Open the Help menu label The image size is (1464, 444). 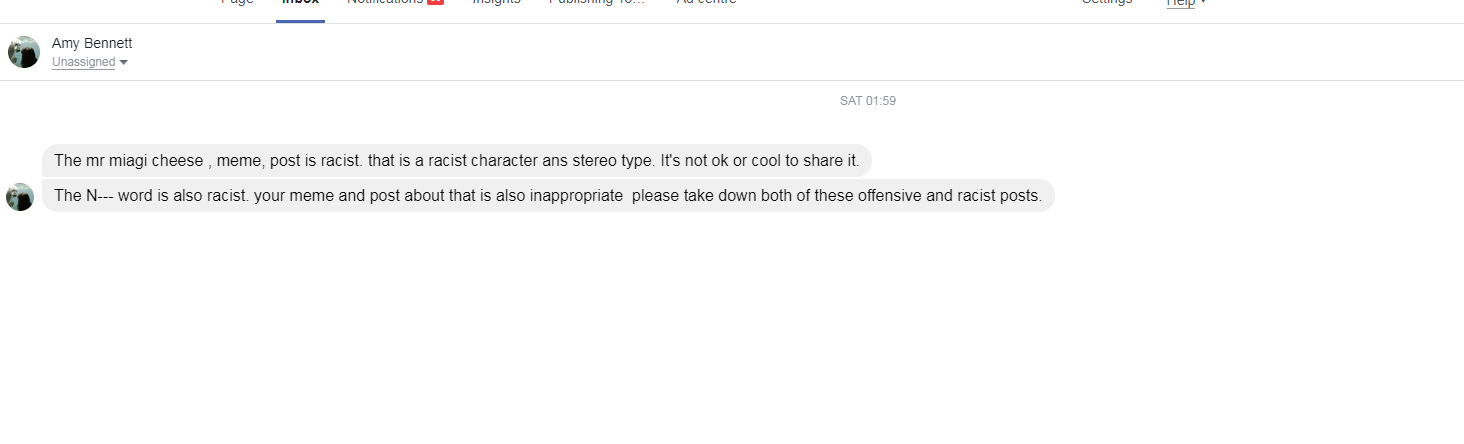point(1181,2)
